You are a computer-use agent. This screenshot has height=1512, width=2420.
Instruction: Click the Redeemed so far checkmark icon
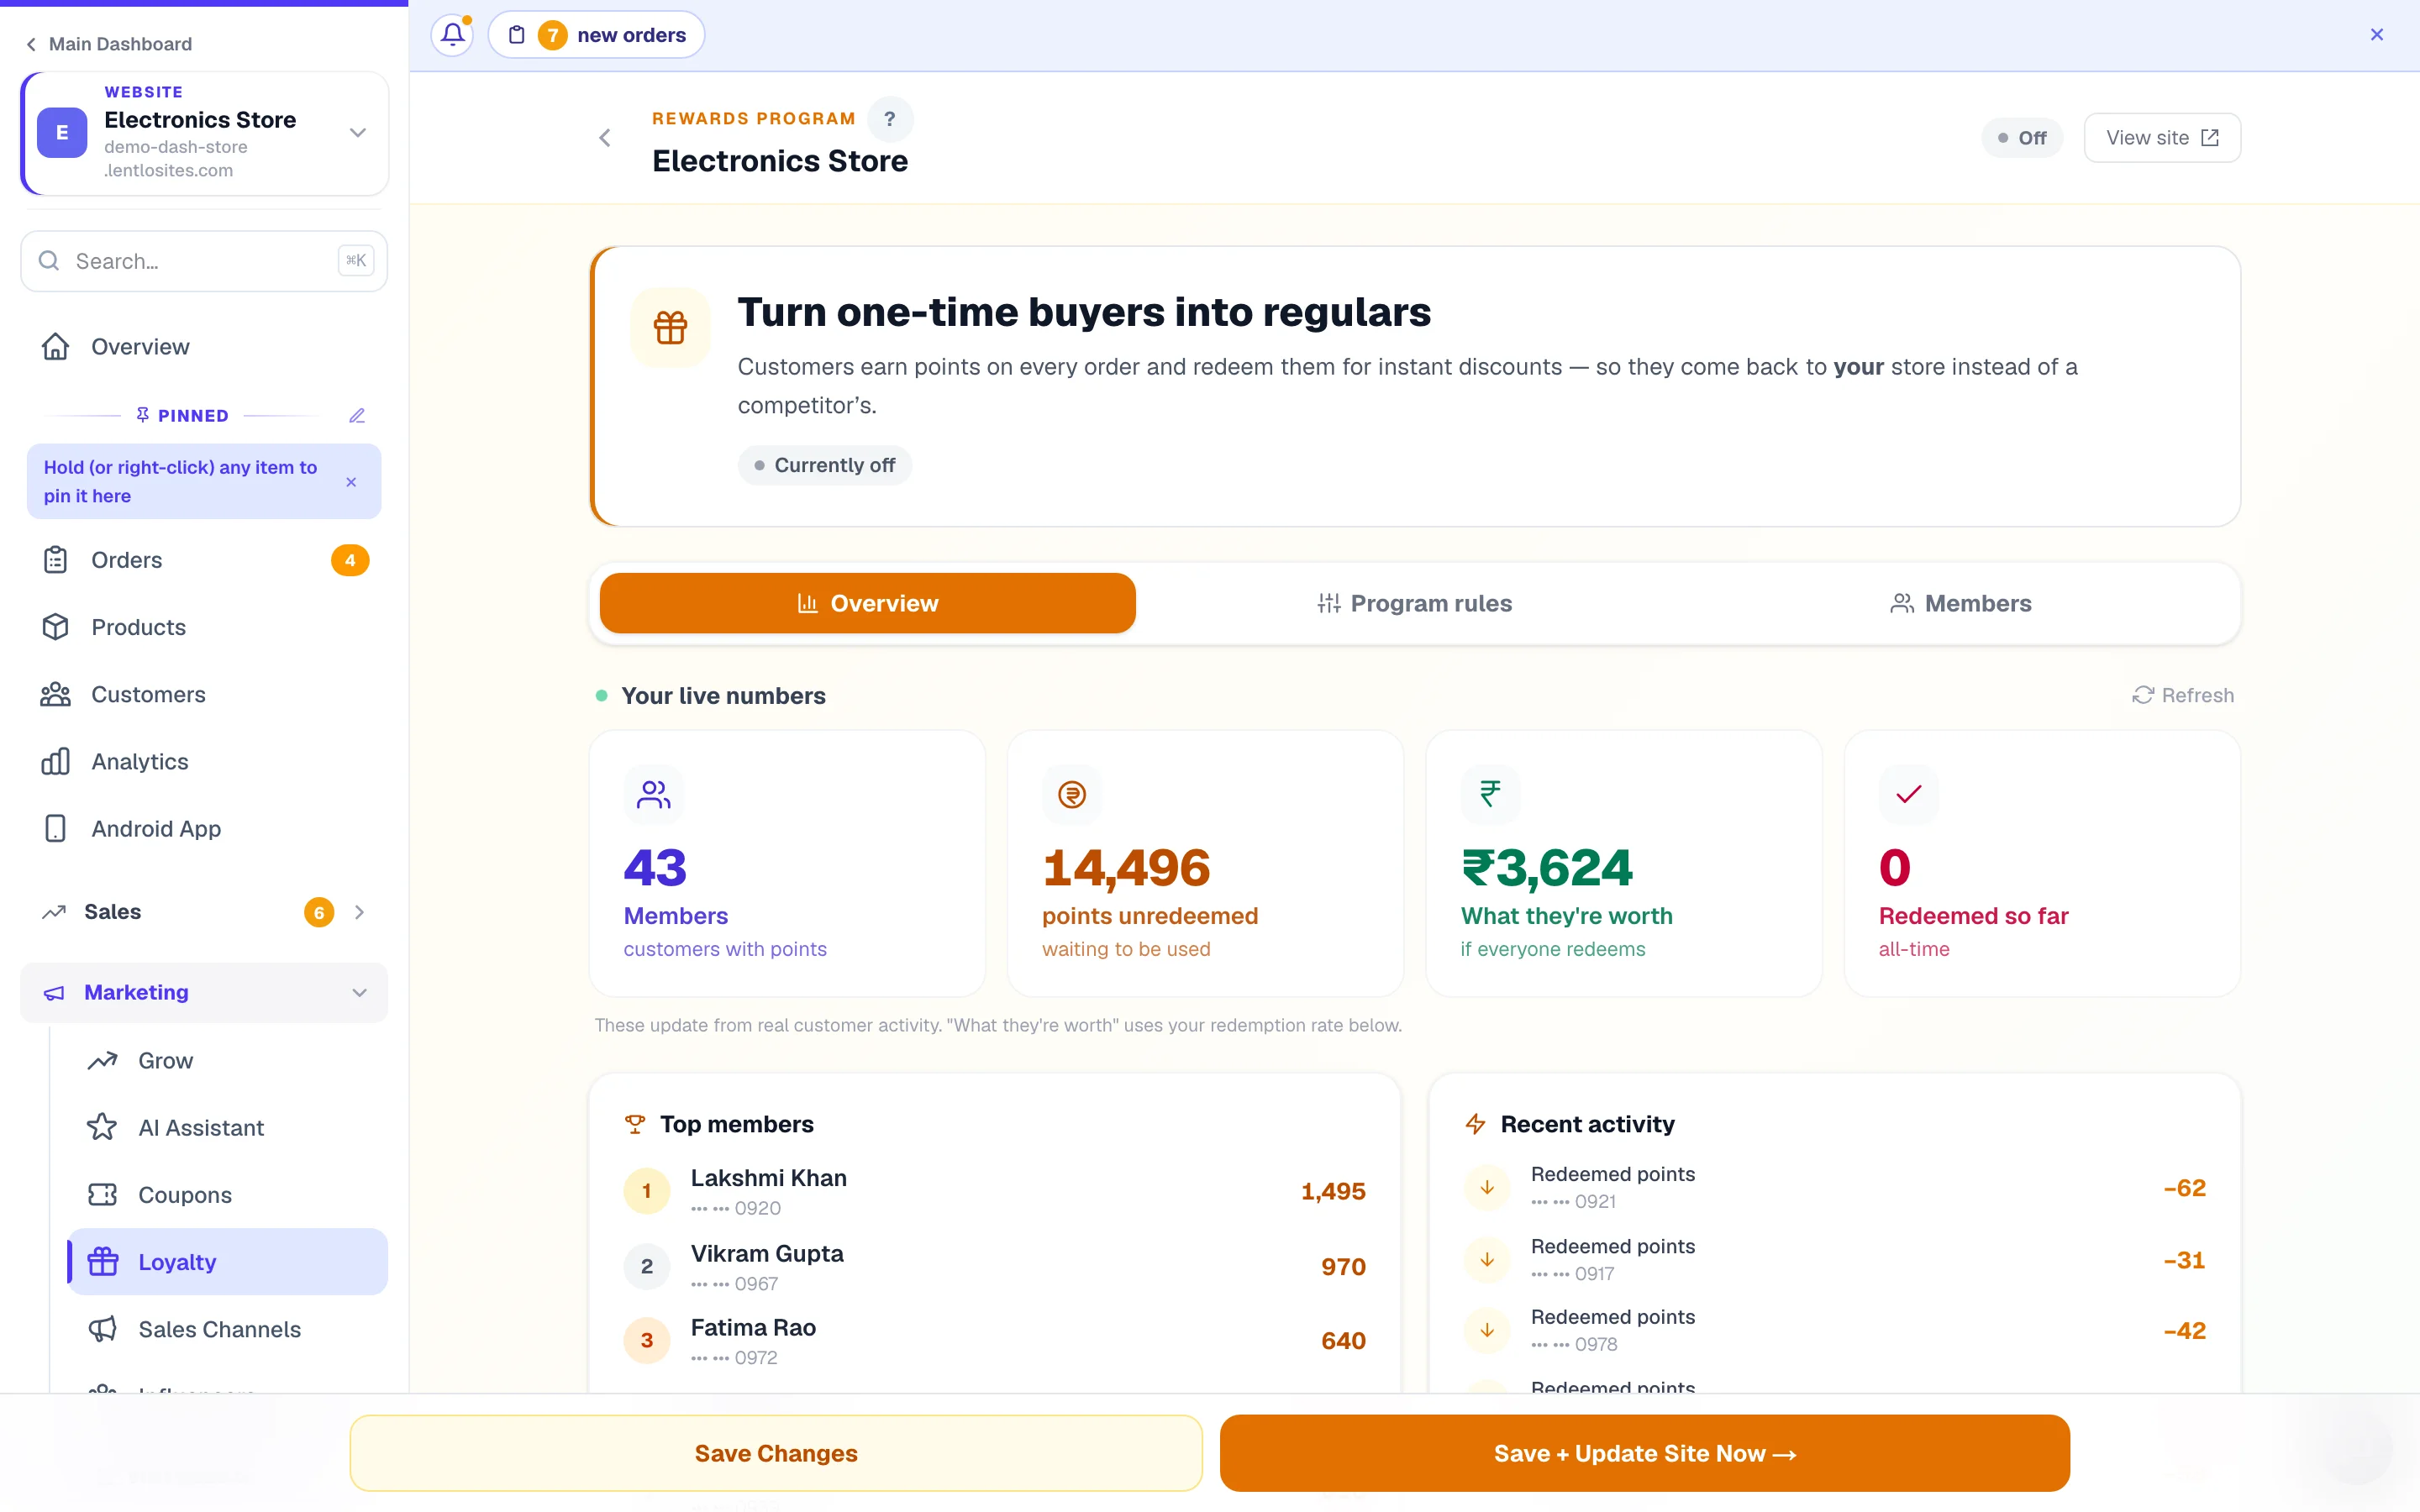click(1908, 794)
